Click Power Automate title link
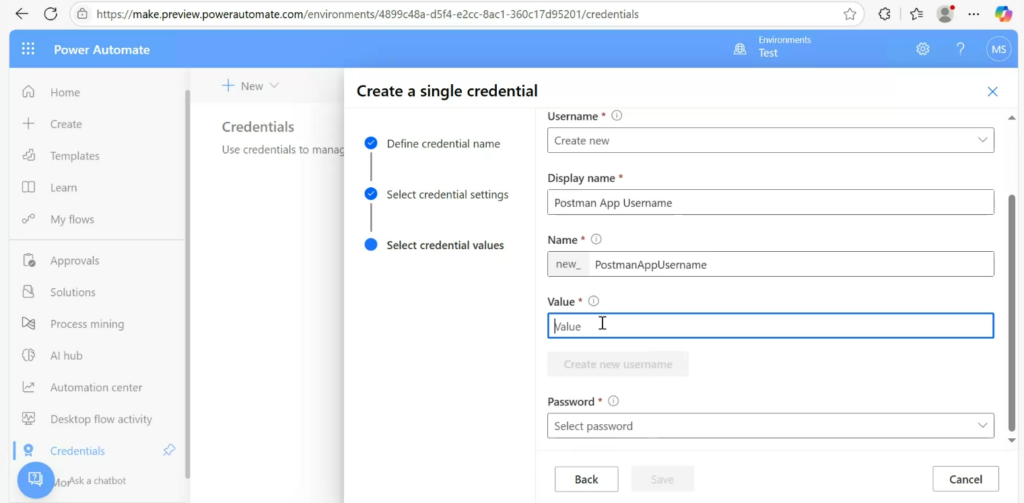 pos(102,50)
